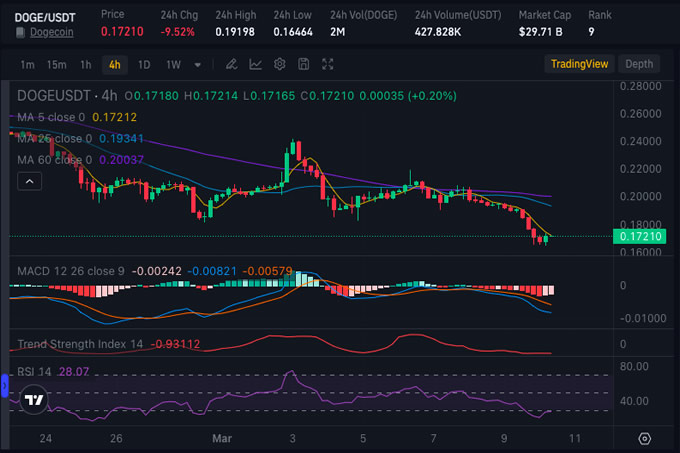Open the Dogecoin link
680x453 pixels.
click(x=51, y=33)
